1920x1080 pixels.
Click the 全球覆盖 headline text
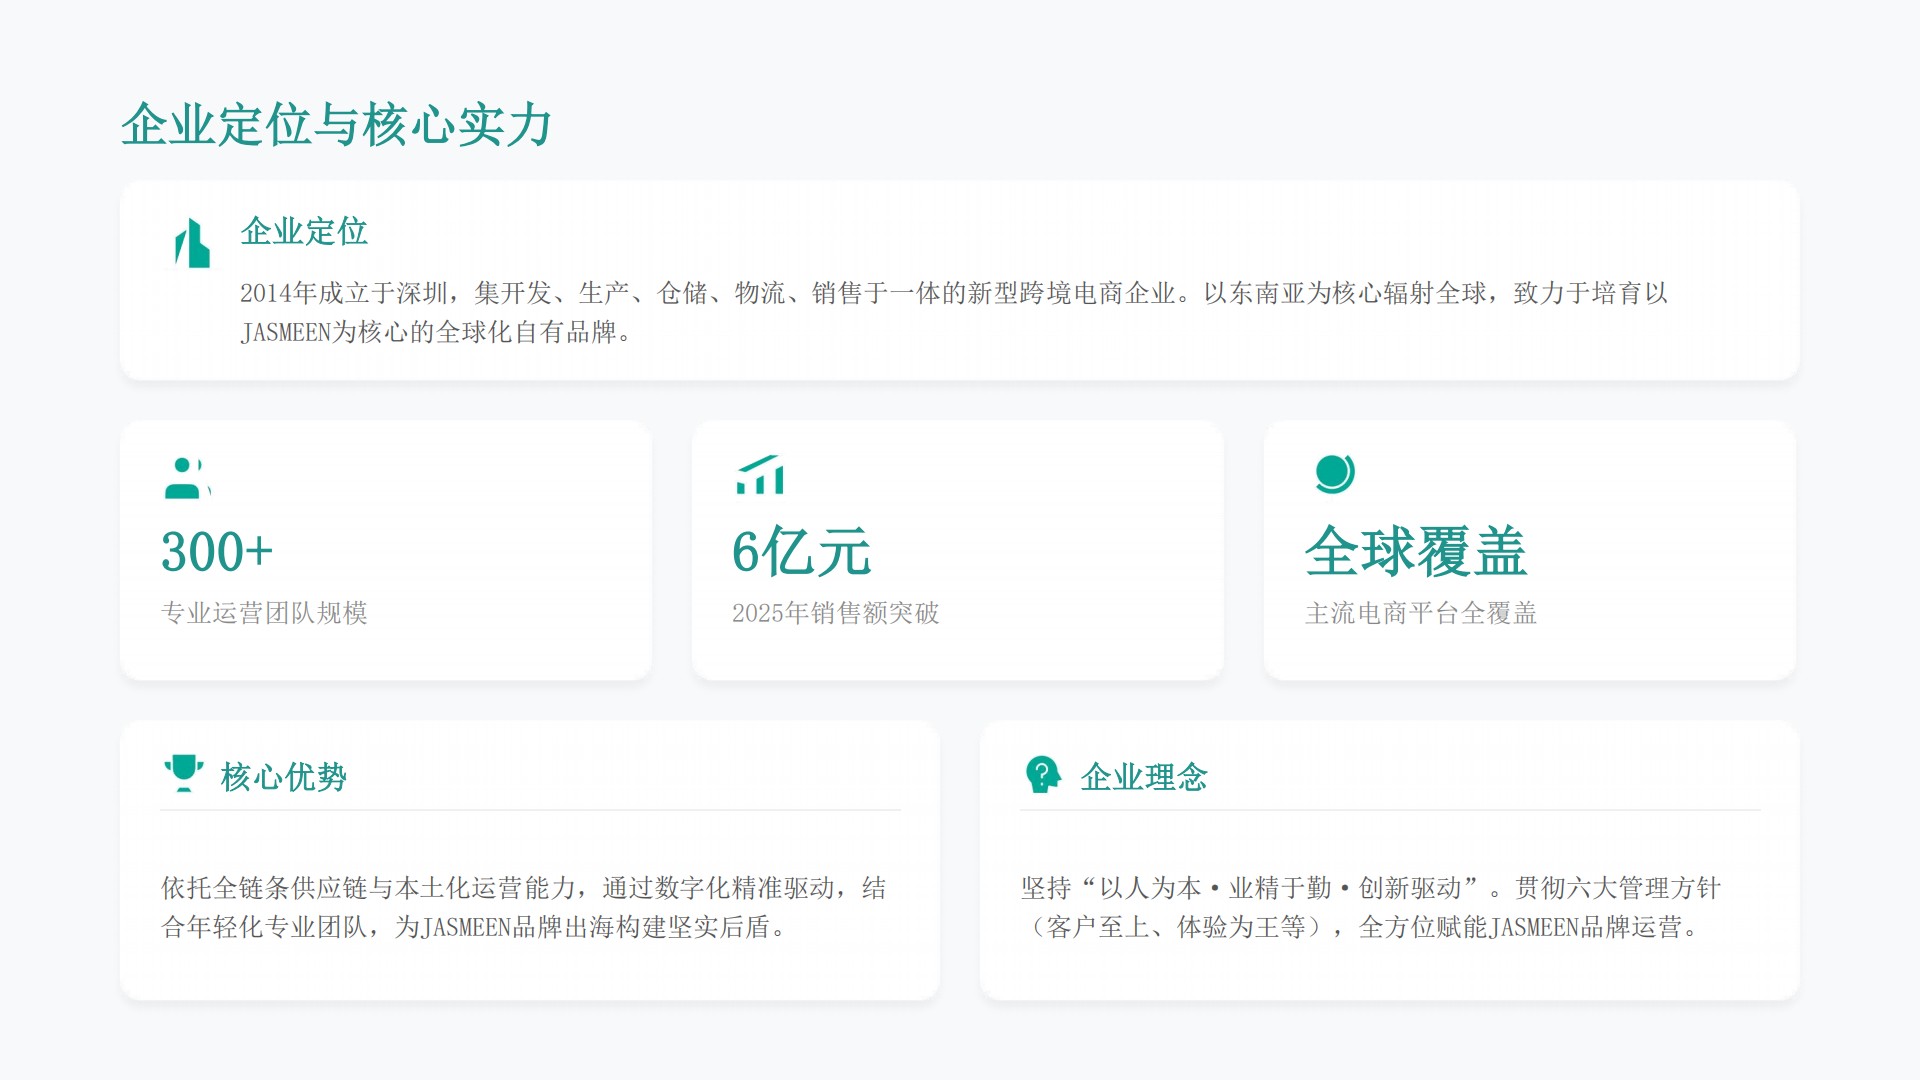pyautogui.click(x=1415, y=552)
